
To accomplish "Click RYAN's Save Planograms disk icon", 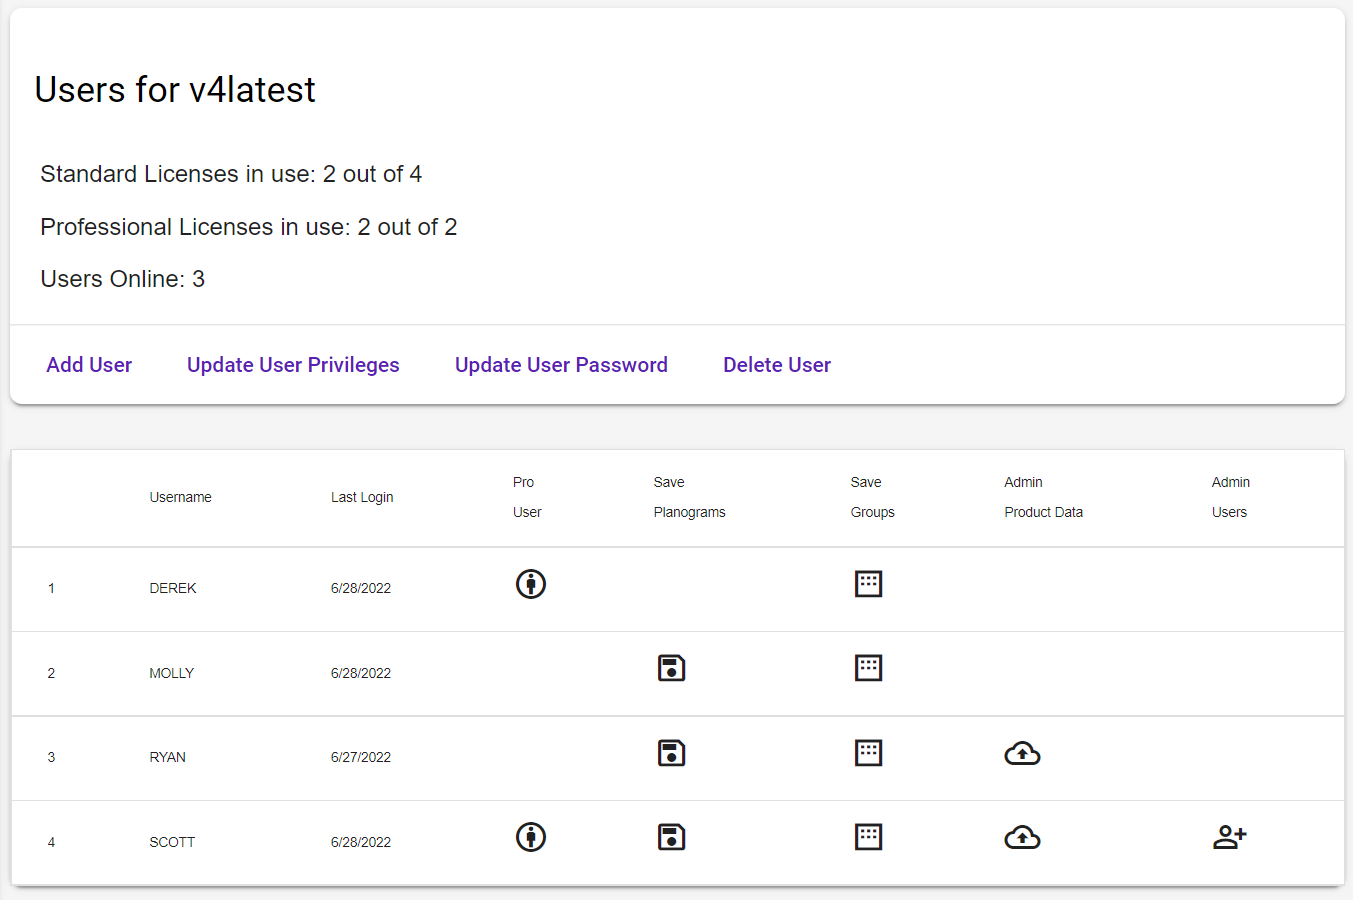I will [671, 753].
